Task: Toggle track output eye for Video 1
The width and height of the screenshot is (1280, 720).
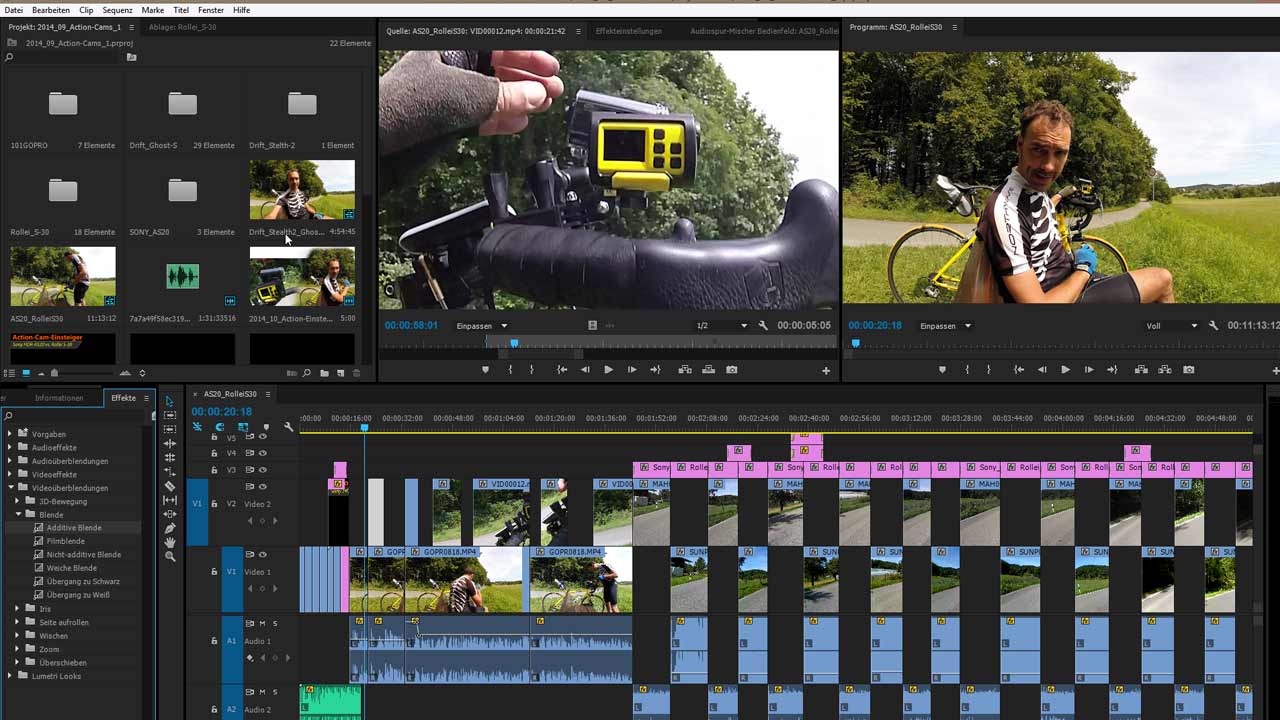Action: [263, 554]
